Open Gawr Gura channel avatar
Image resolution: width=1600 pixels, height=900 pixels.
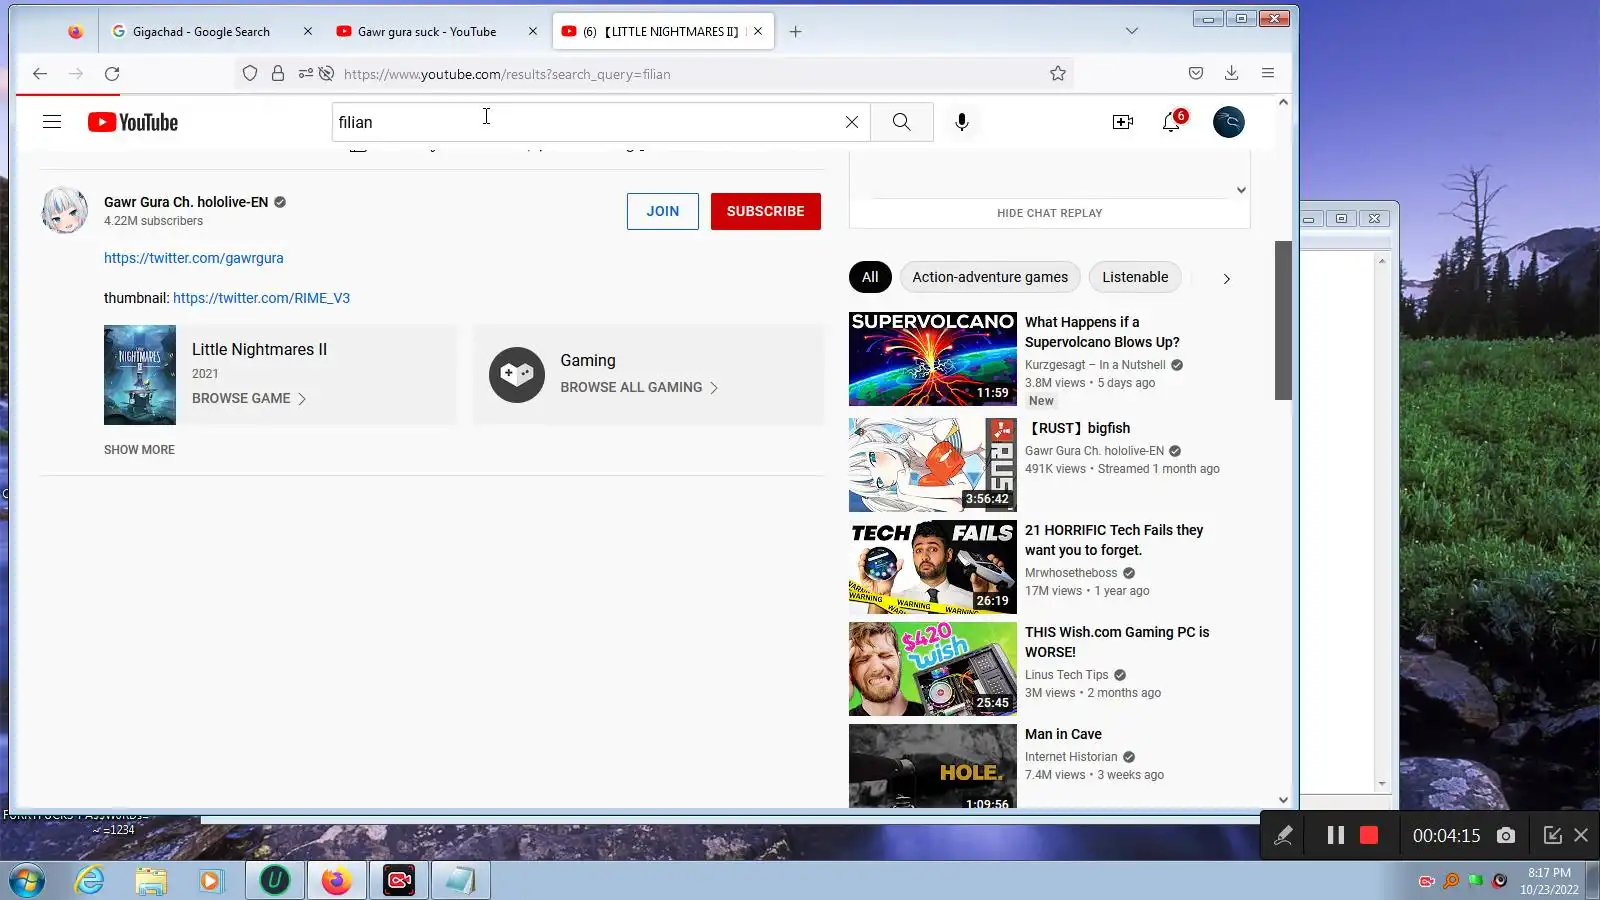(x=65, y=210)
